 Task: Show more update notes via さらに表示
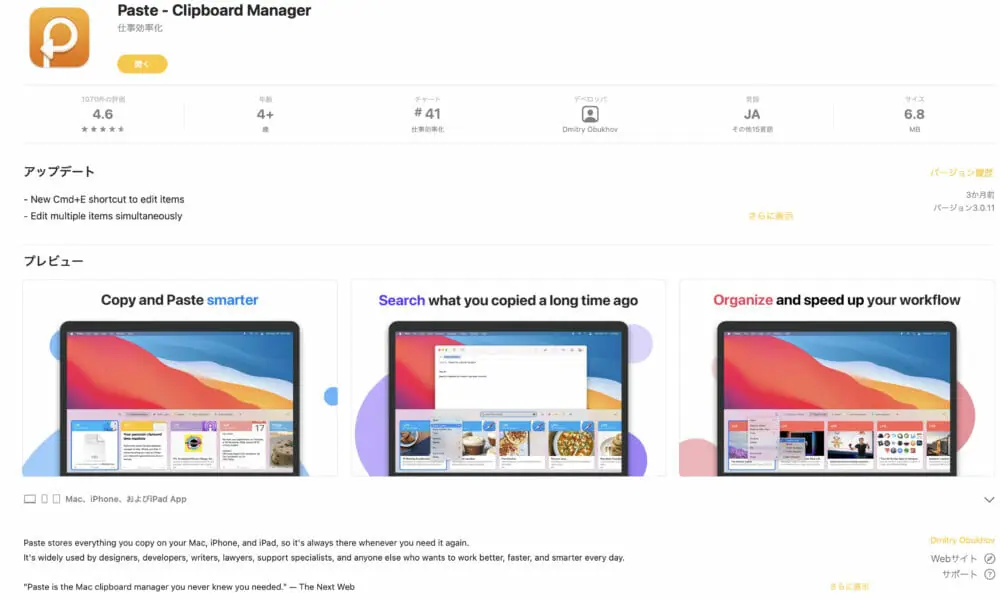[770, 216]
